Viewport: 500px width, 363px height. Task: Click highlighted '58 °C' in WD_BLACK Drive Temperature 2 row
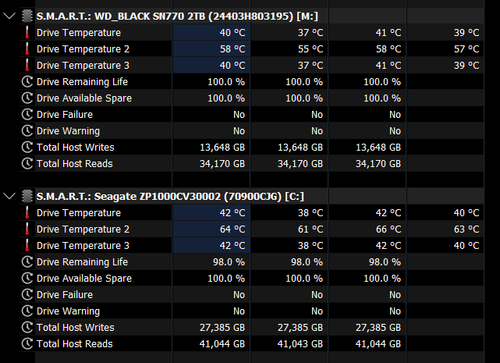pyautogui.click(x=232, y=49)
